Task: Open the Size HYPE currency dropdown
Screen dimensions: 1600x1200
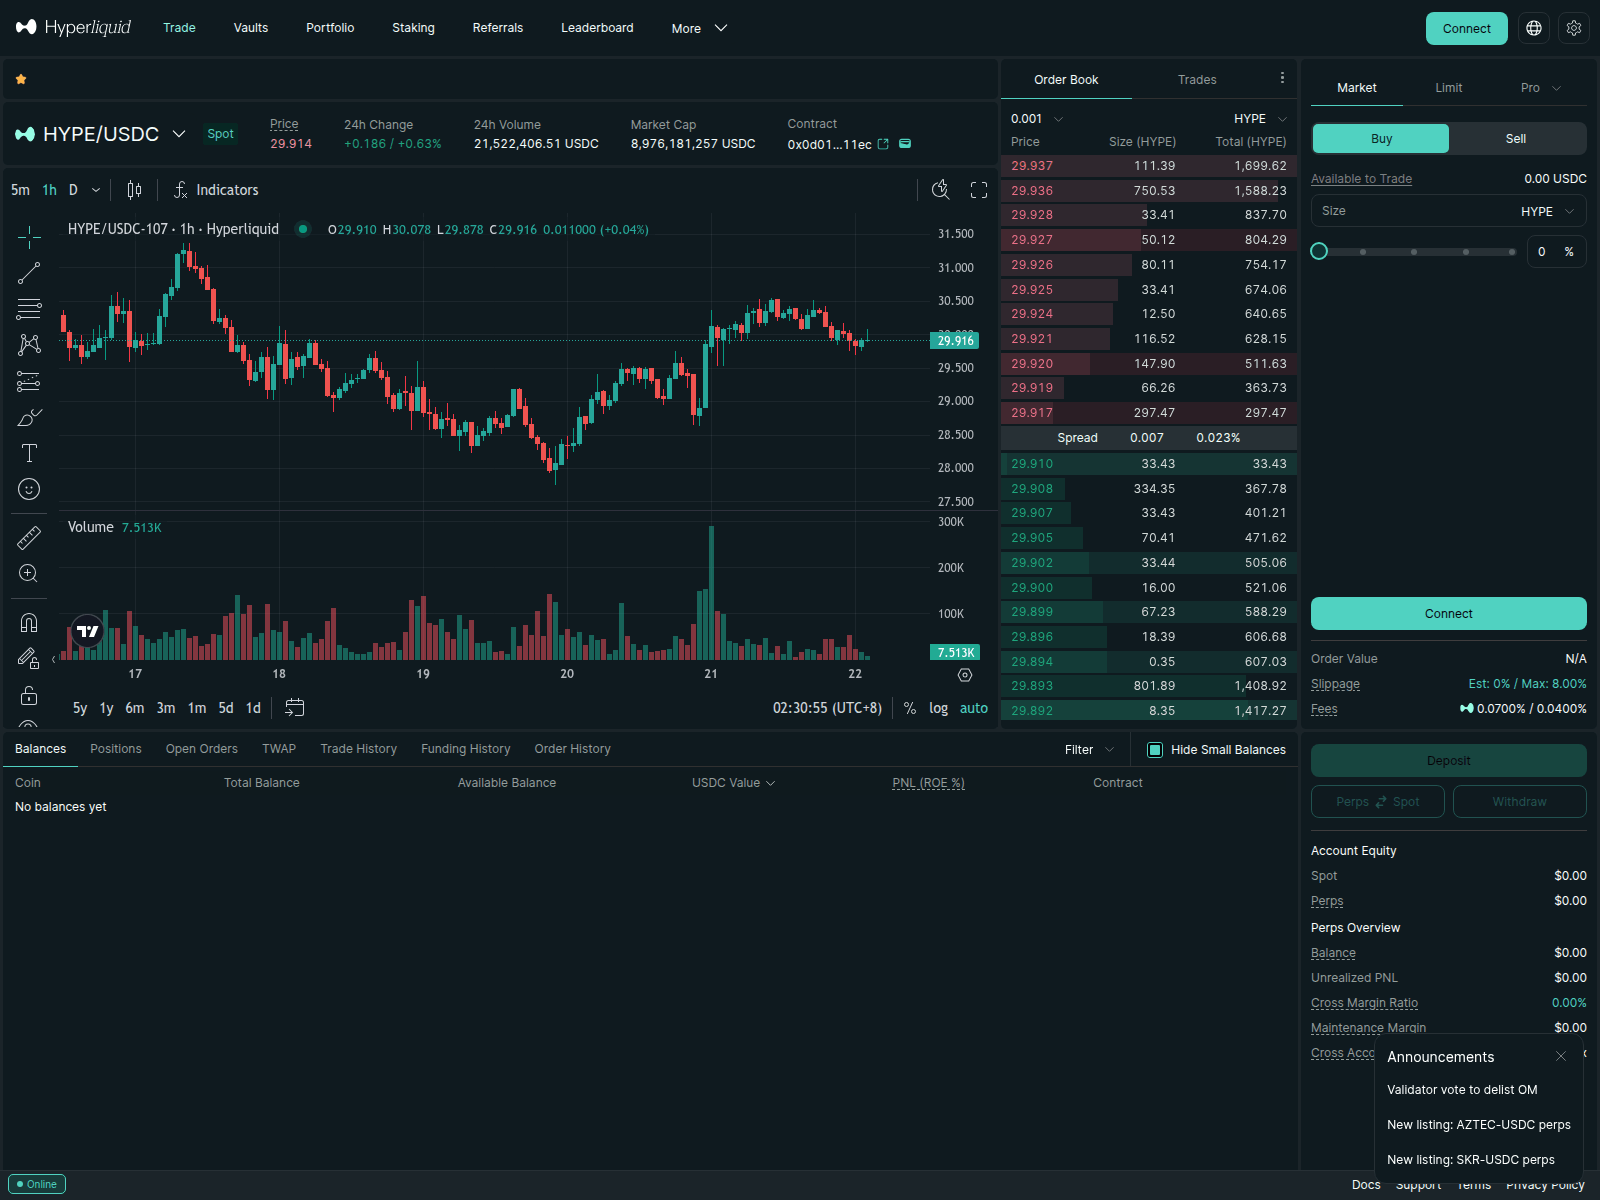Action: coord(1548,211)
